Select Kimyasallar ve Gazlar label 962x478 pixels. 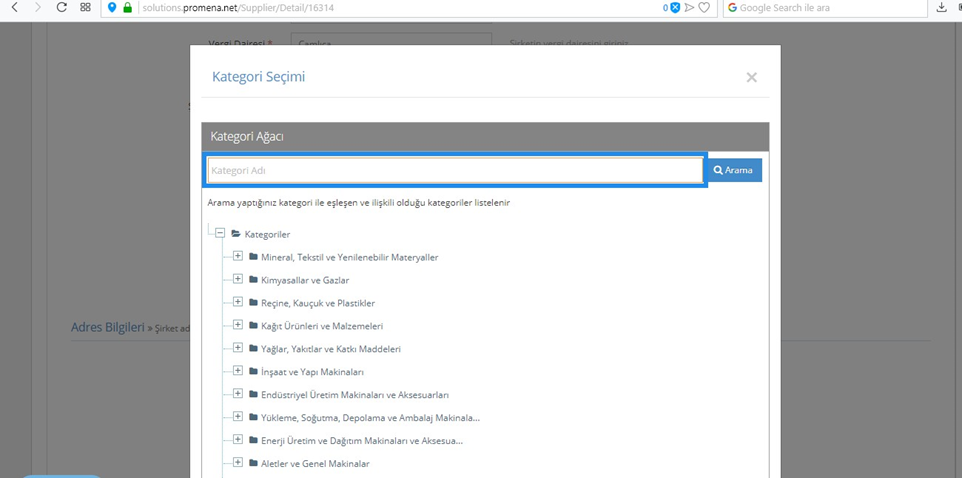point(305,280)
